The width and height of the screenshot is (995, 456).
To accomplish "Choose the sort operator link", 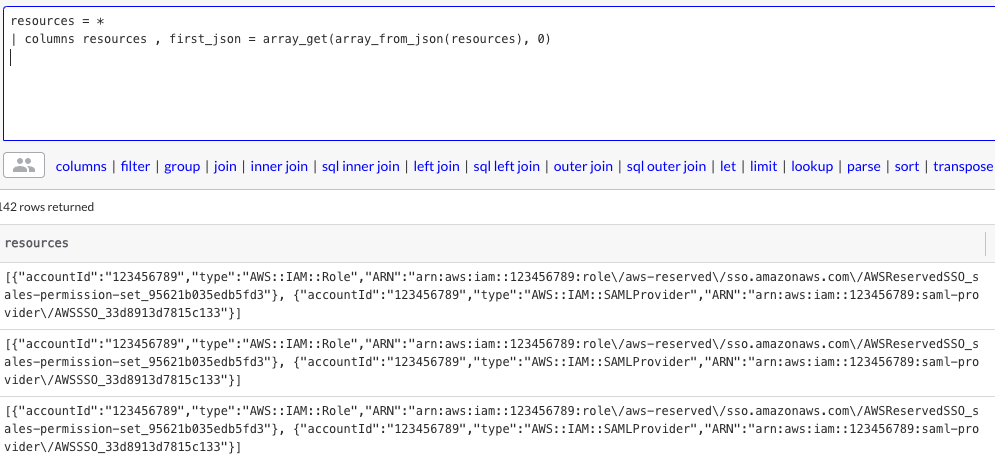I will [x=907, y=167].
